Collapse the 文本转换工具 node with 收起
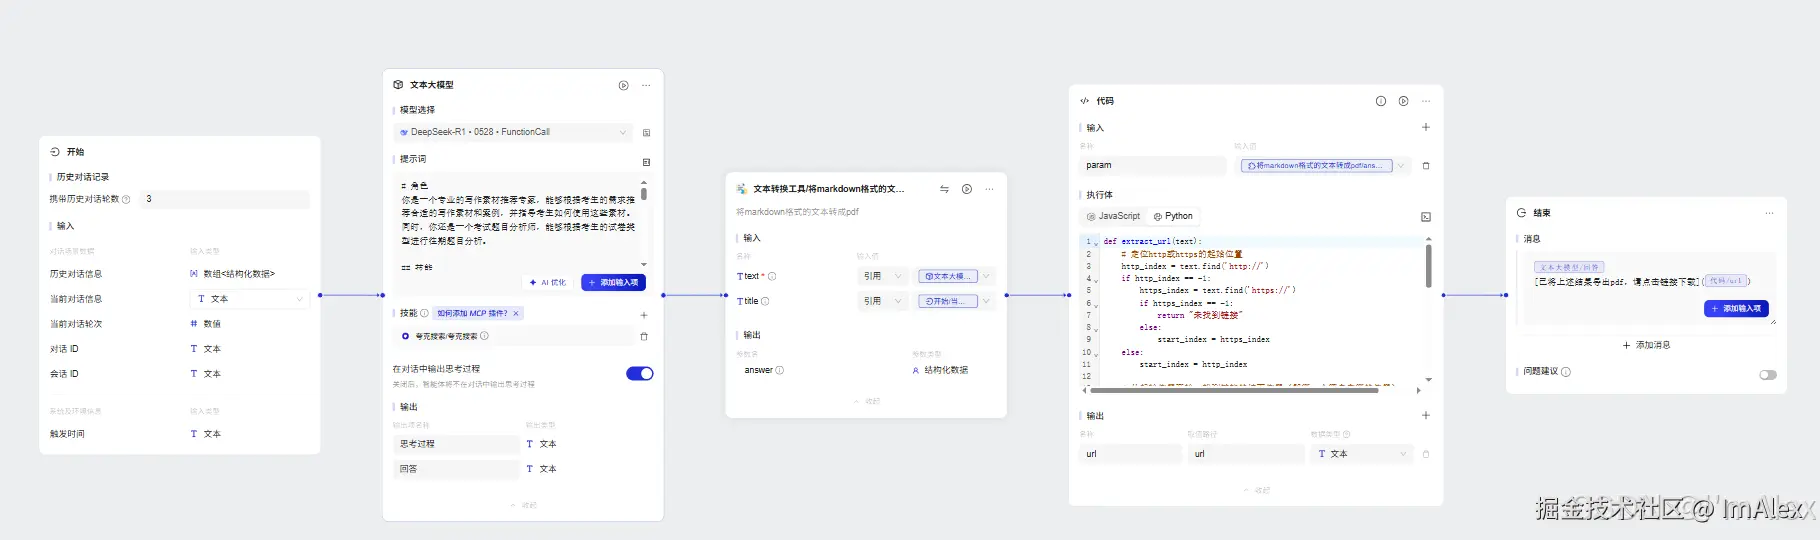The height and width of the screenshot is (540, 1820). pos(867,401)
